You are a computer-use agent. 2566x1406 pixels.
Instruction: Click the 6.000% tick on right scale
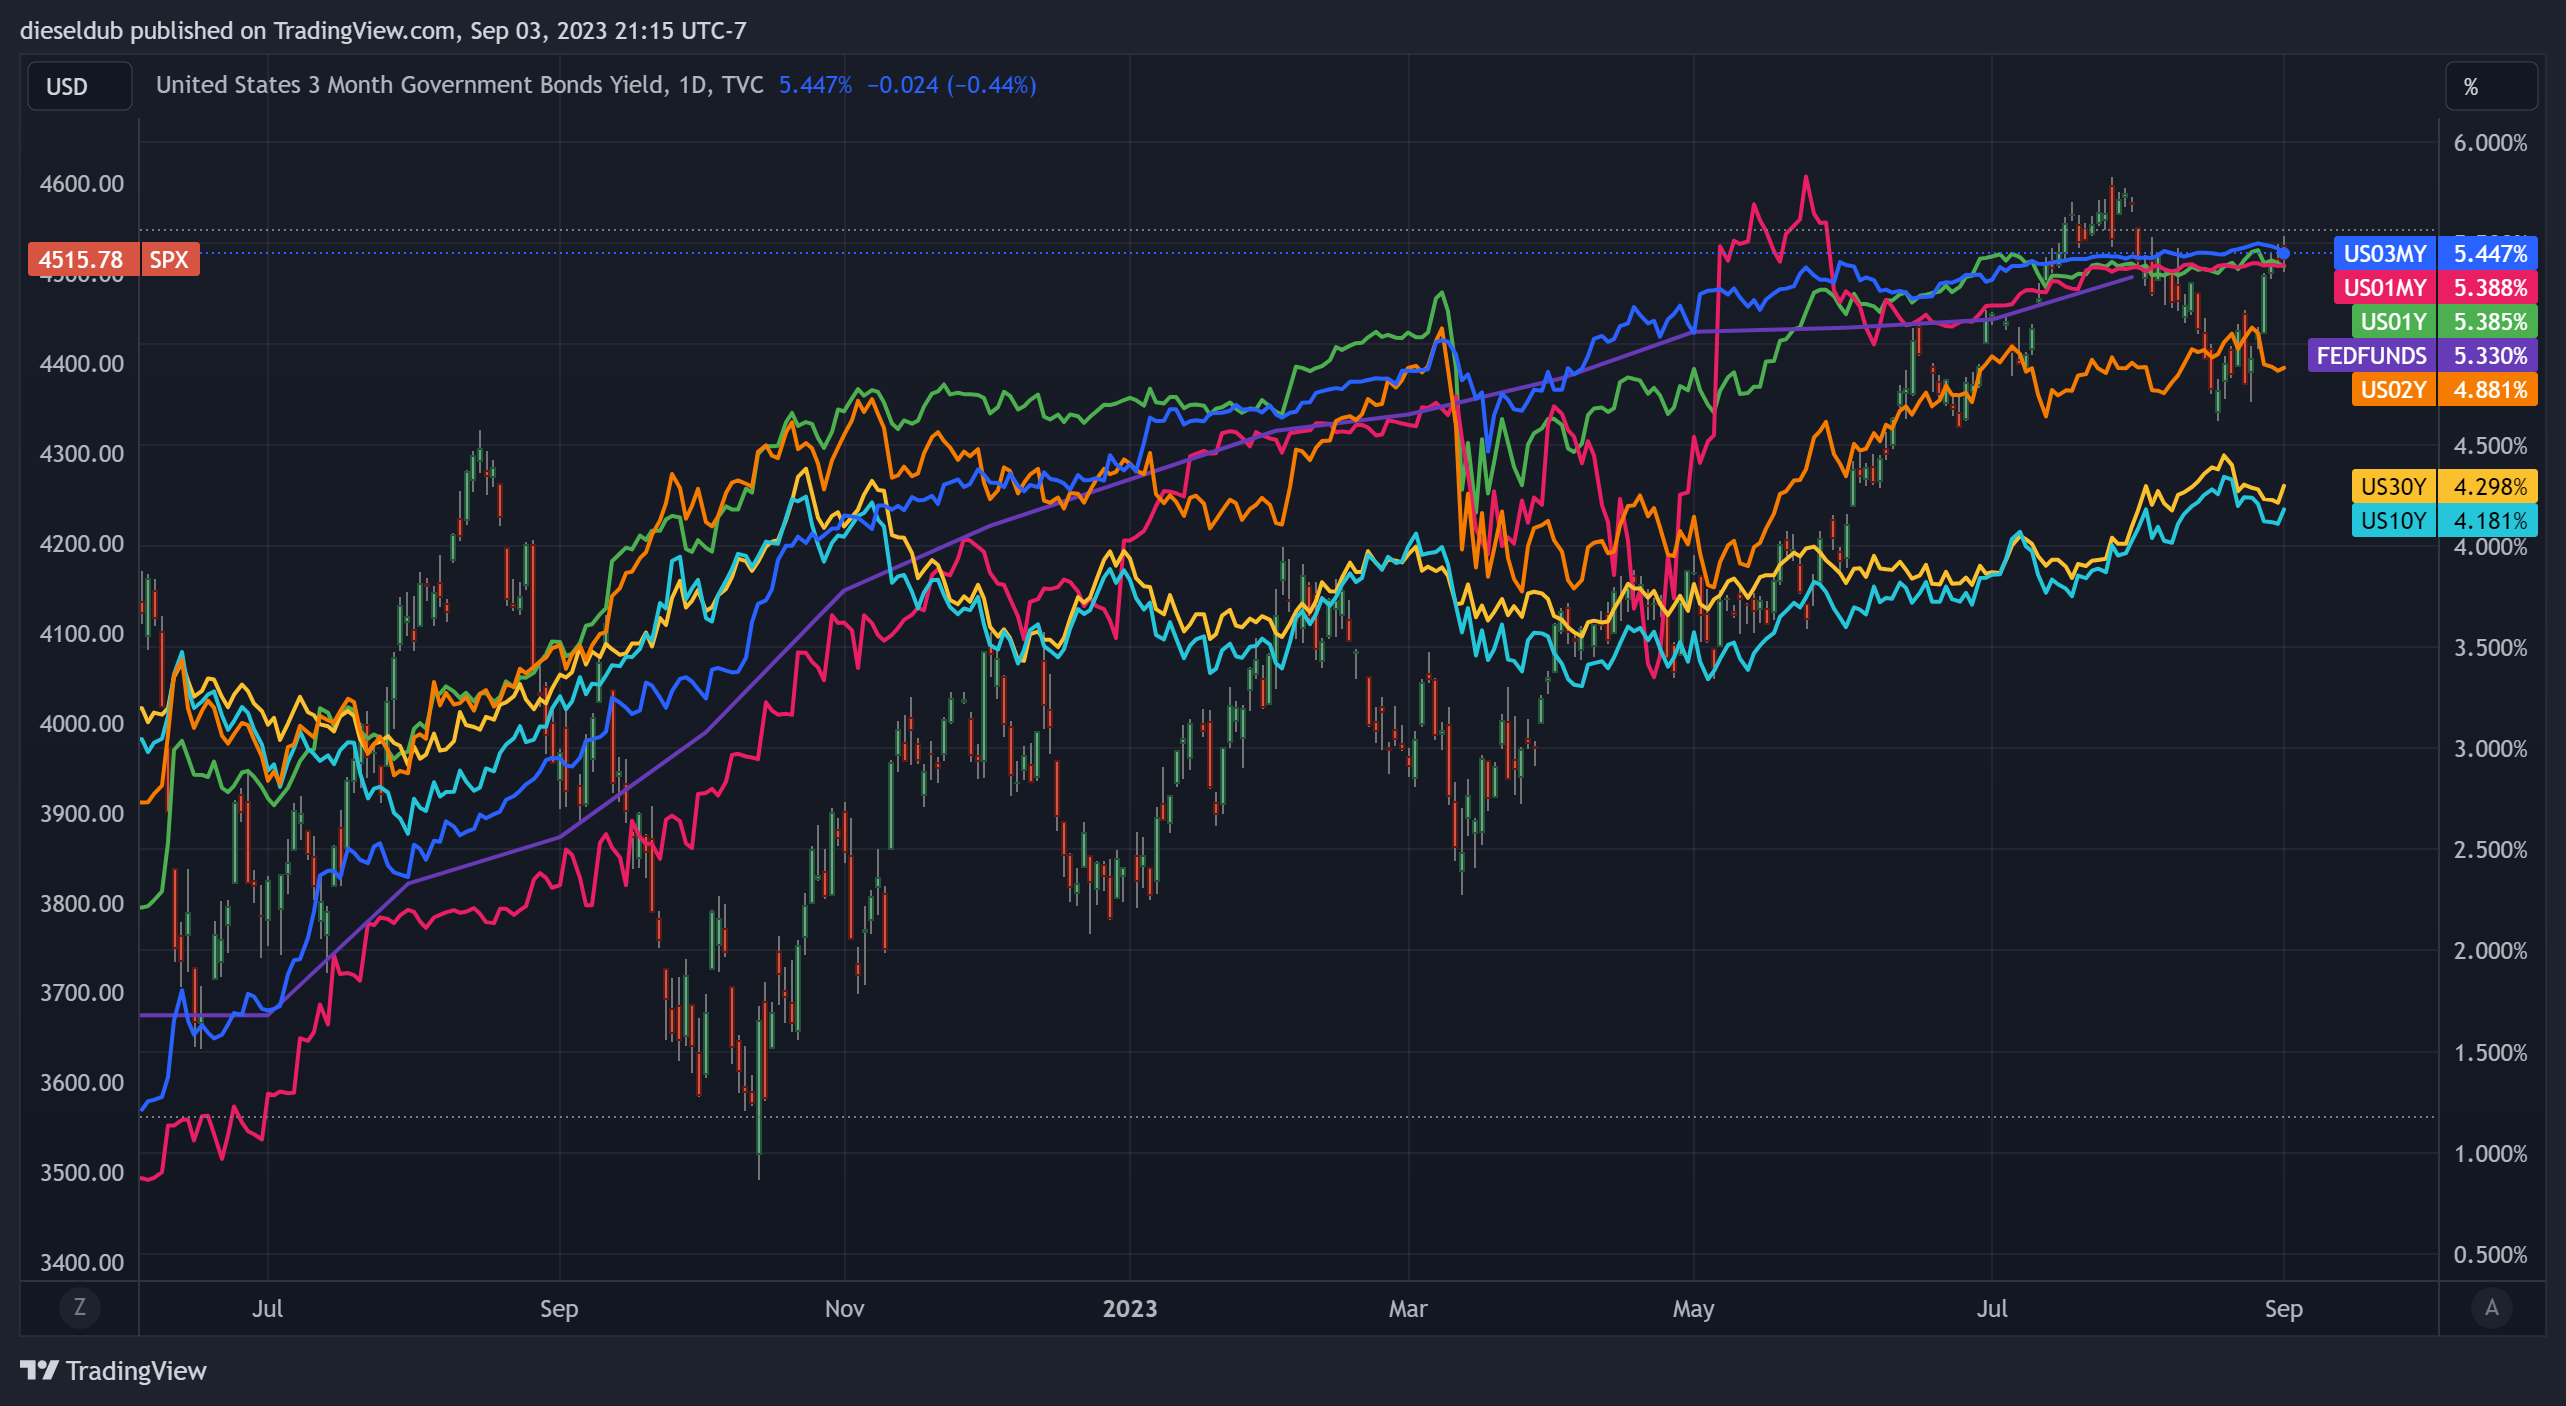coord(2490,143)
